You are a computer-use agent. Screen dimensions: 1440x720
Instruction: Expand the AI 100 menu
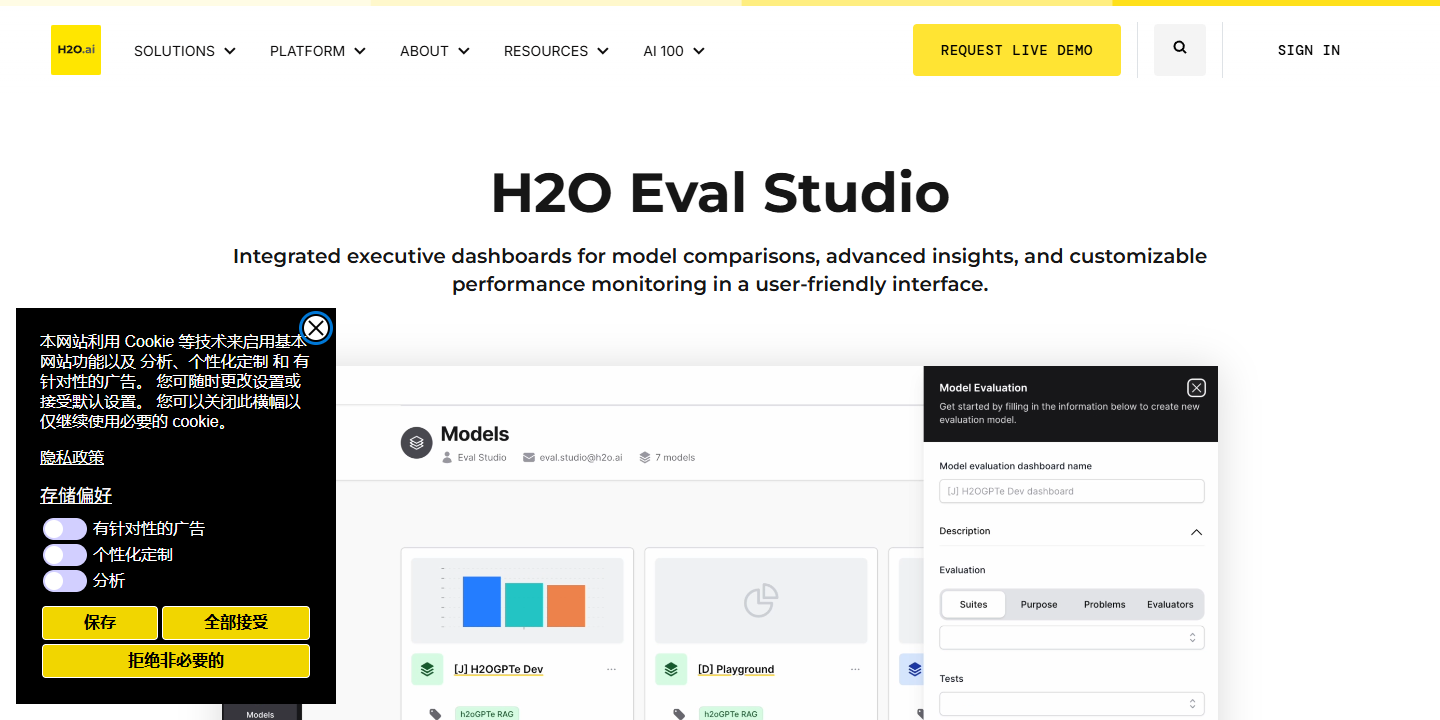point(674,51)
